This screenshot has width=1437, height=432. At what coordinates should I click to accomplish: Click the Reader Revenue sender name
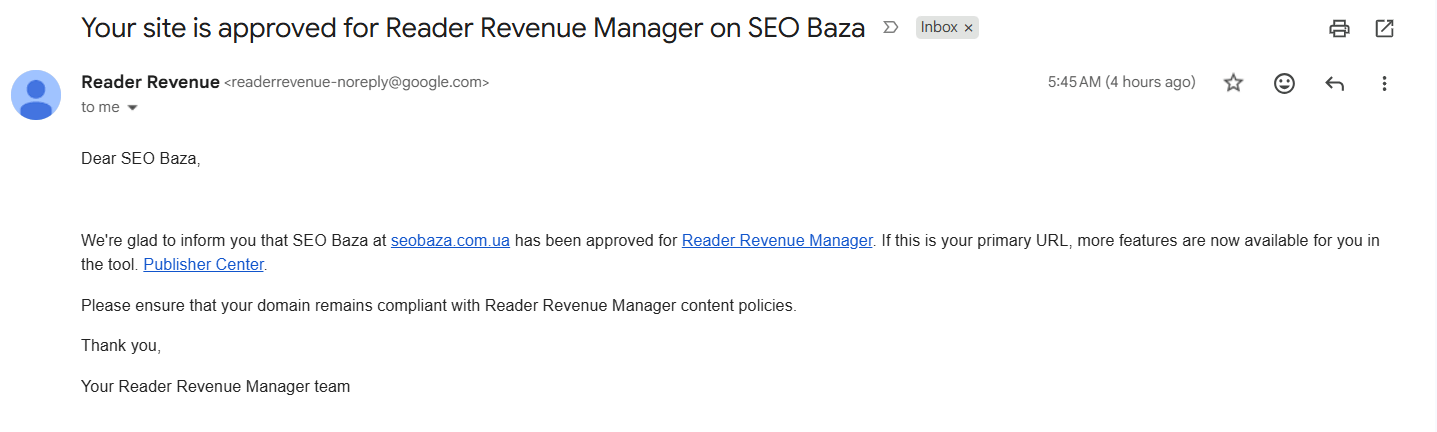click(x=150, y=82)
